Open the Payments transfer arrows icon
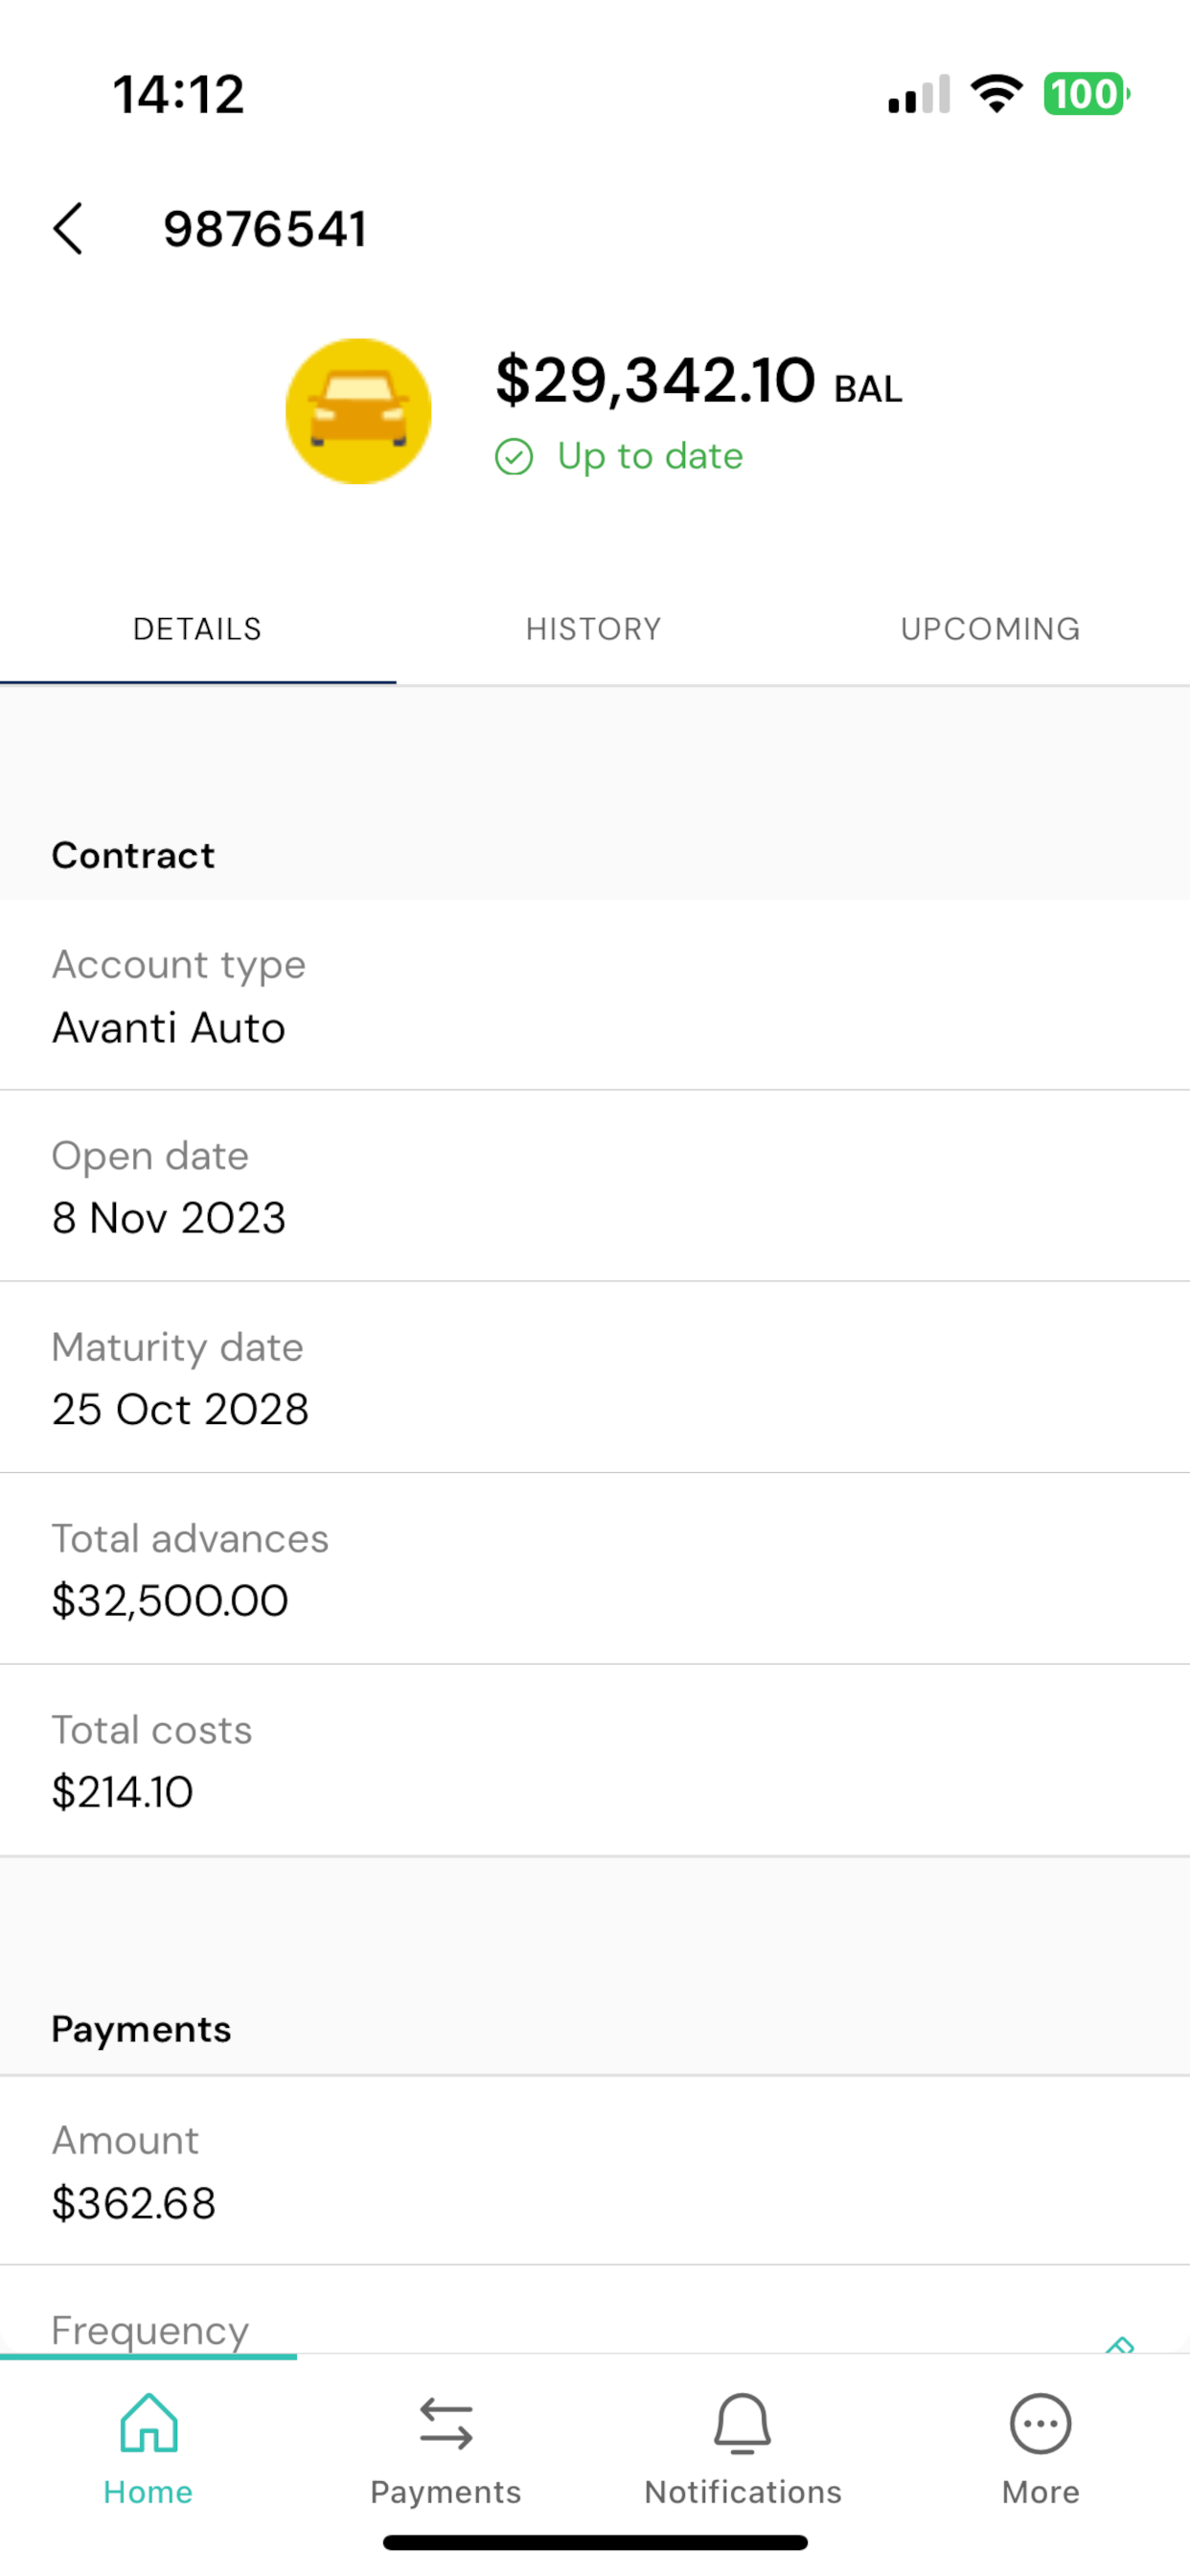The width and height of the screenshot is (1190, 2576). click(445, 2424)
